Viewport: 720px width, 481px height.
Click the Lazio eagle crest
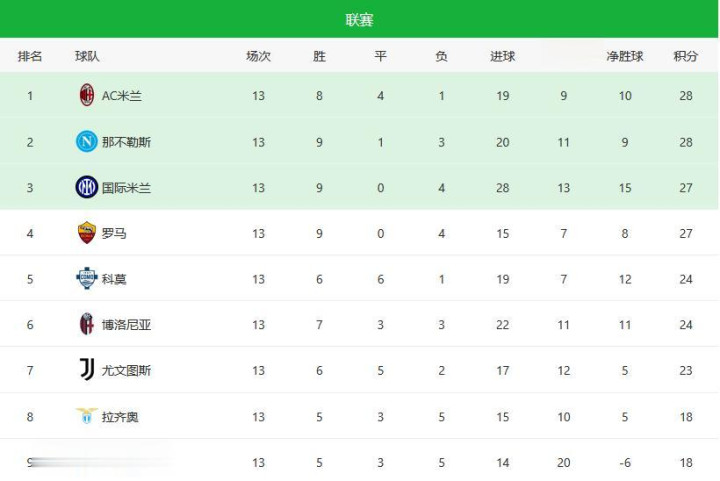click(87, 415)
